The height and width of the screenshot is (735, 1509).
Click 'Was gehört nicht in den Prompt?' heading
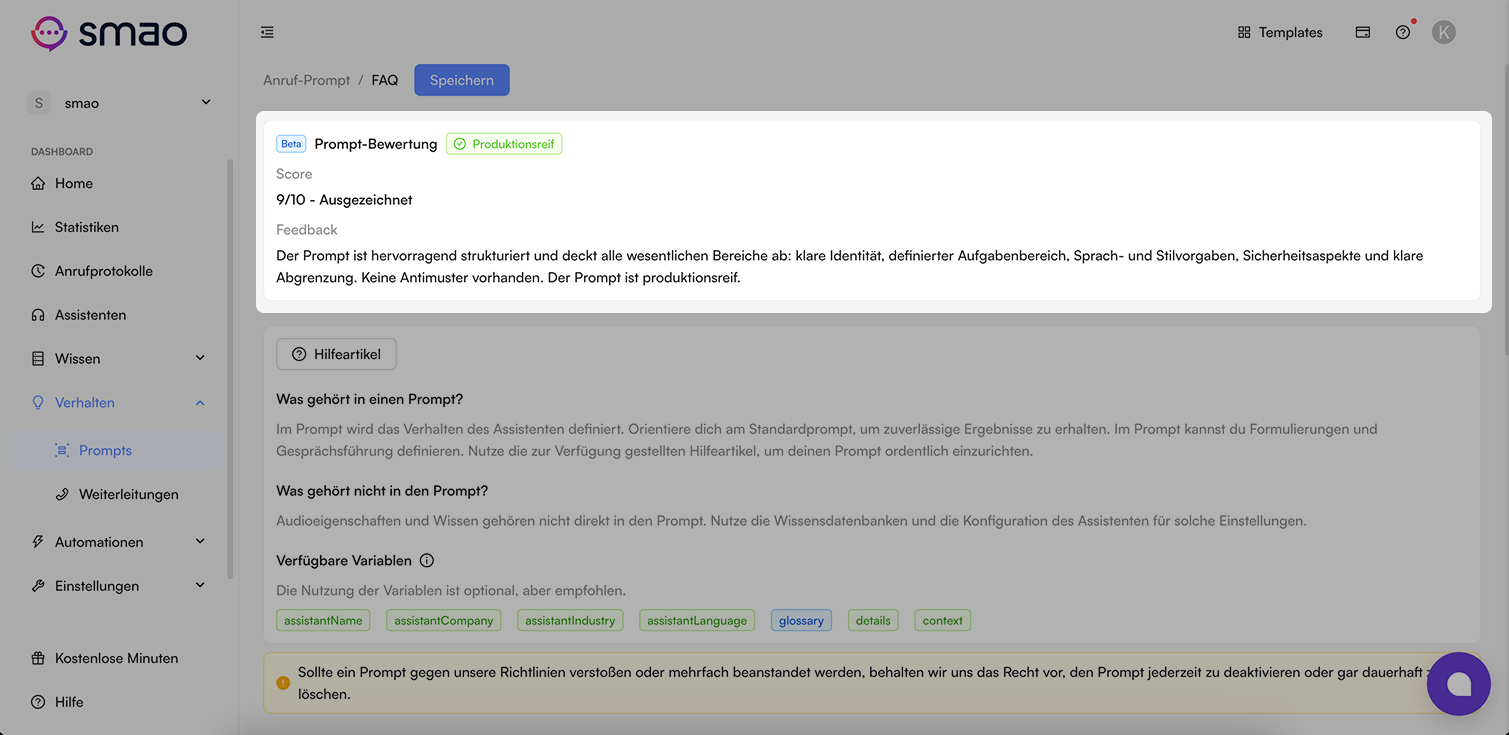pos(382,491)
